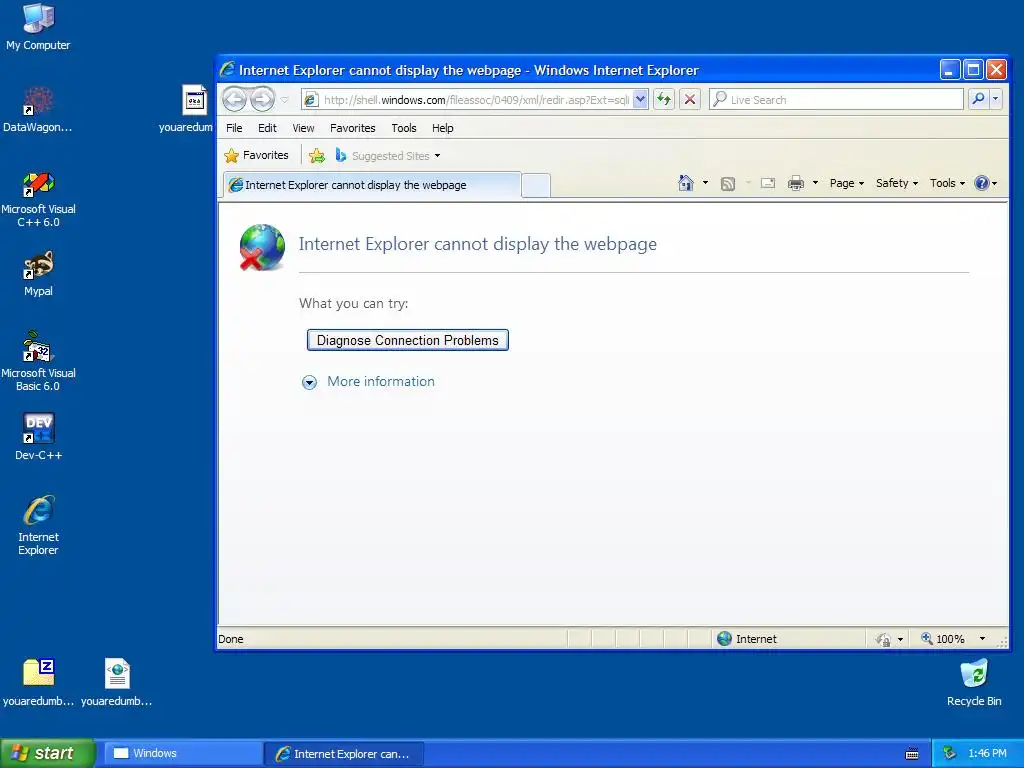This screenshot has height=768, width=1024.
Task: Click Internet Explorer taskbar button
Action: 344,754
